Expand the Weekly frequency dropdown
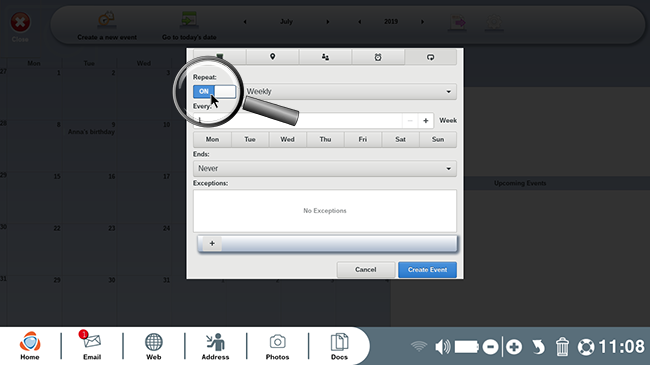 (349, 92)
